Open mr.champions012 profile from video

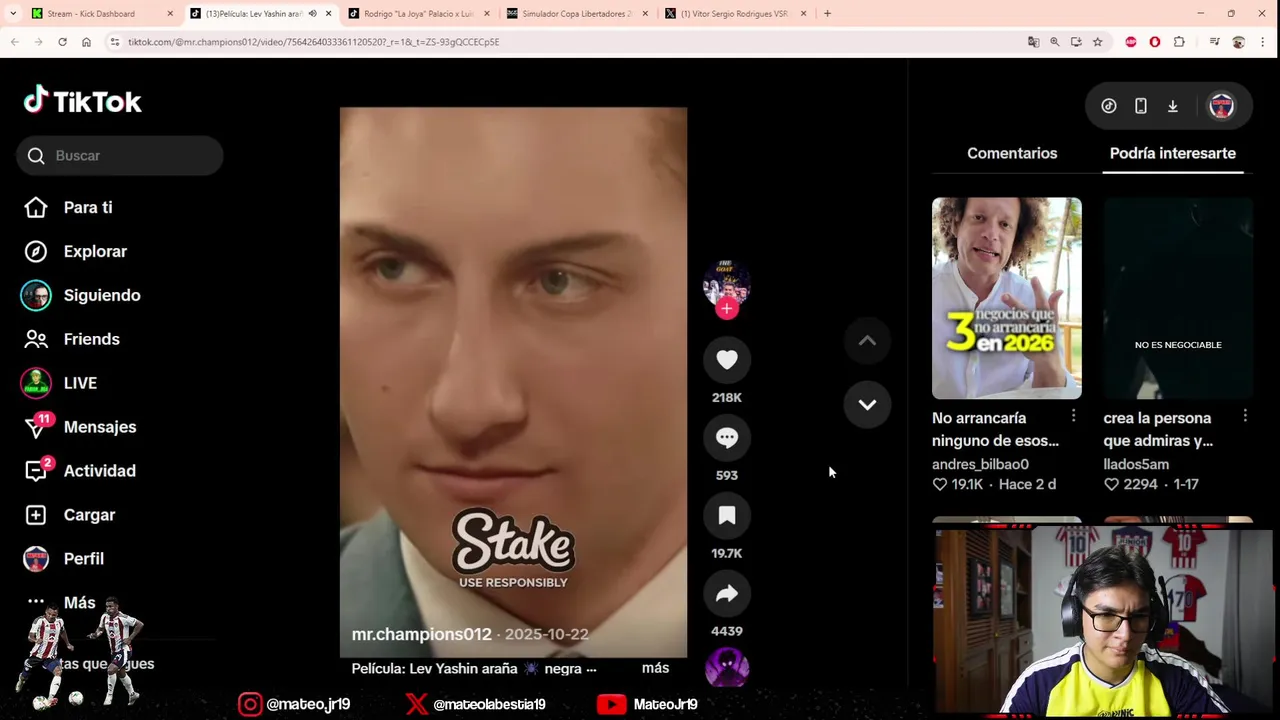click(422, 634)
